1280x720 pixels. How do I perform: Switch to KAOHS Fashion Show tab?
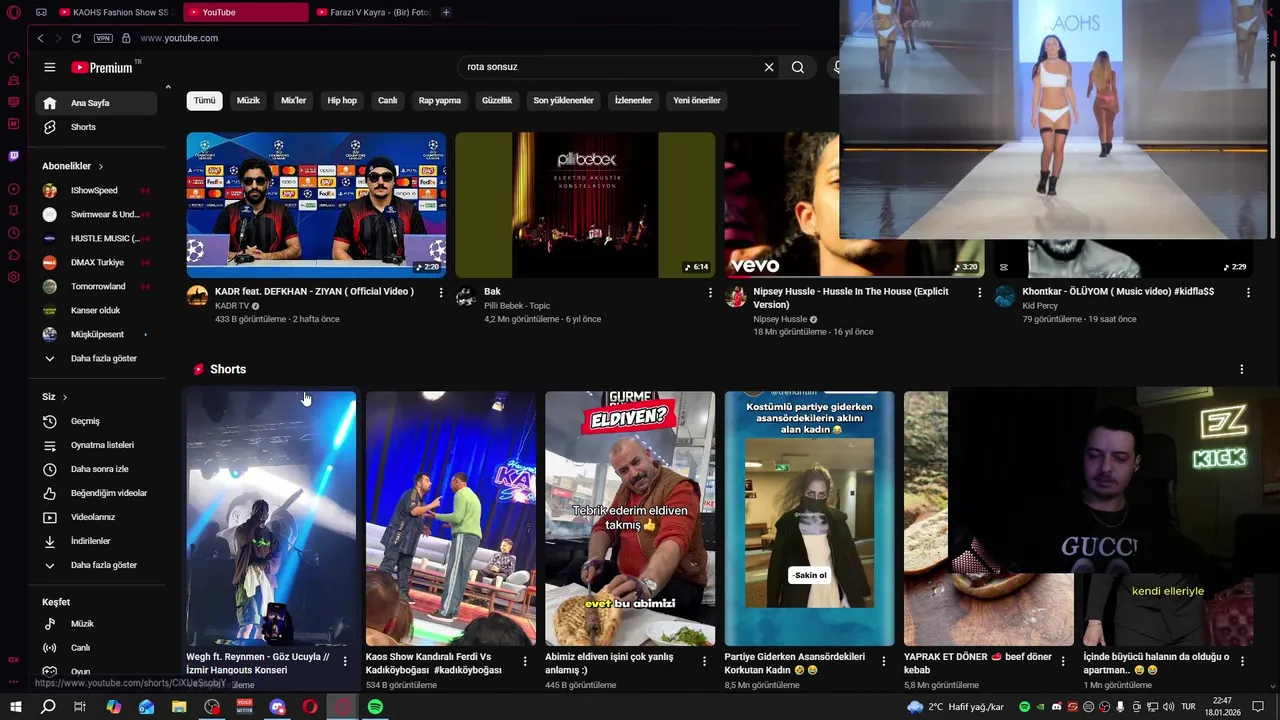[115, 12]
